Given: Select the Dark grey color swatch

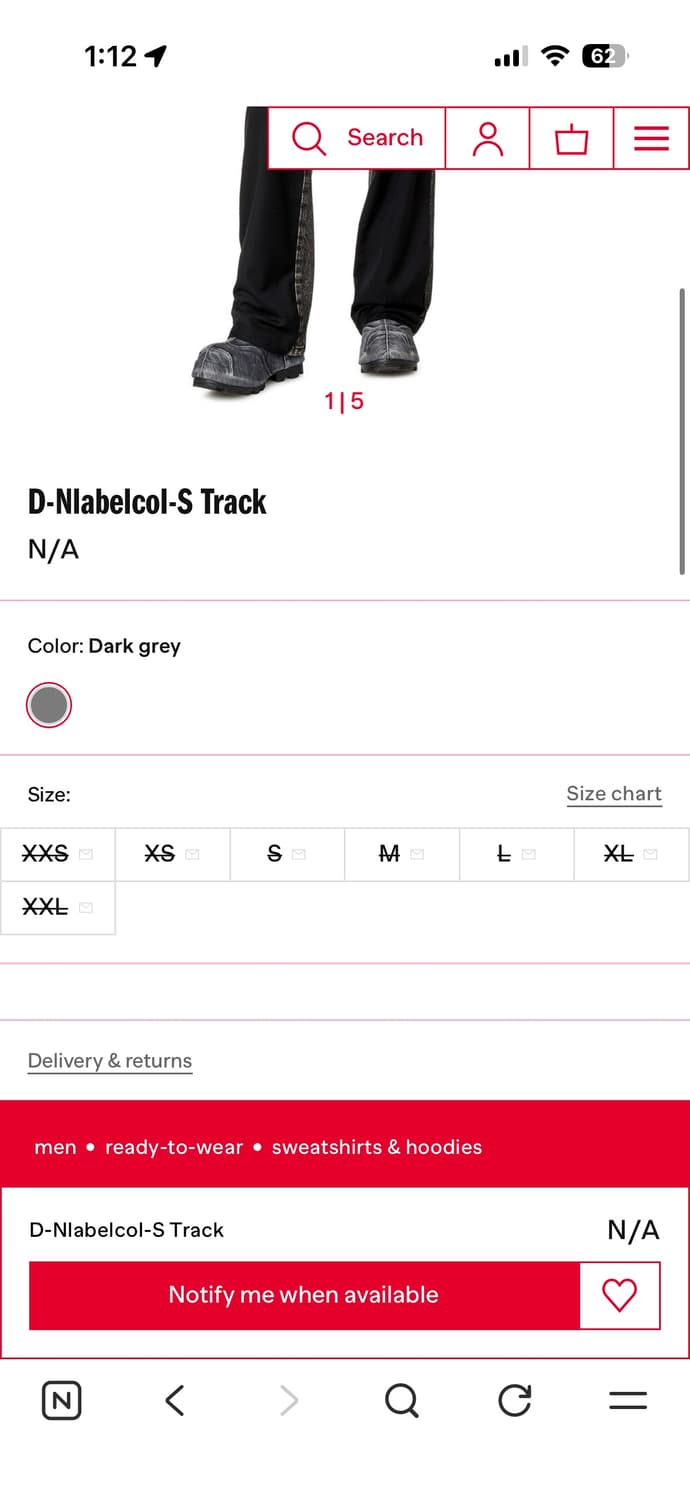Looking at the screenshot, I should [x=49, y=706].
